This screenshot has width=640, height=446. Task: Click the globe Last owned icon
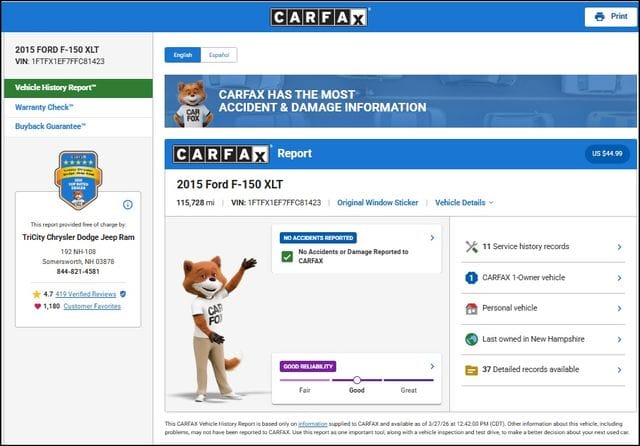[471, 339]
